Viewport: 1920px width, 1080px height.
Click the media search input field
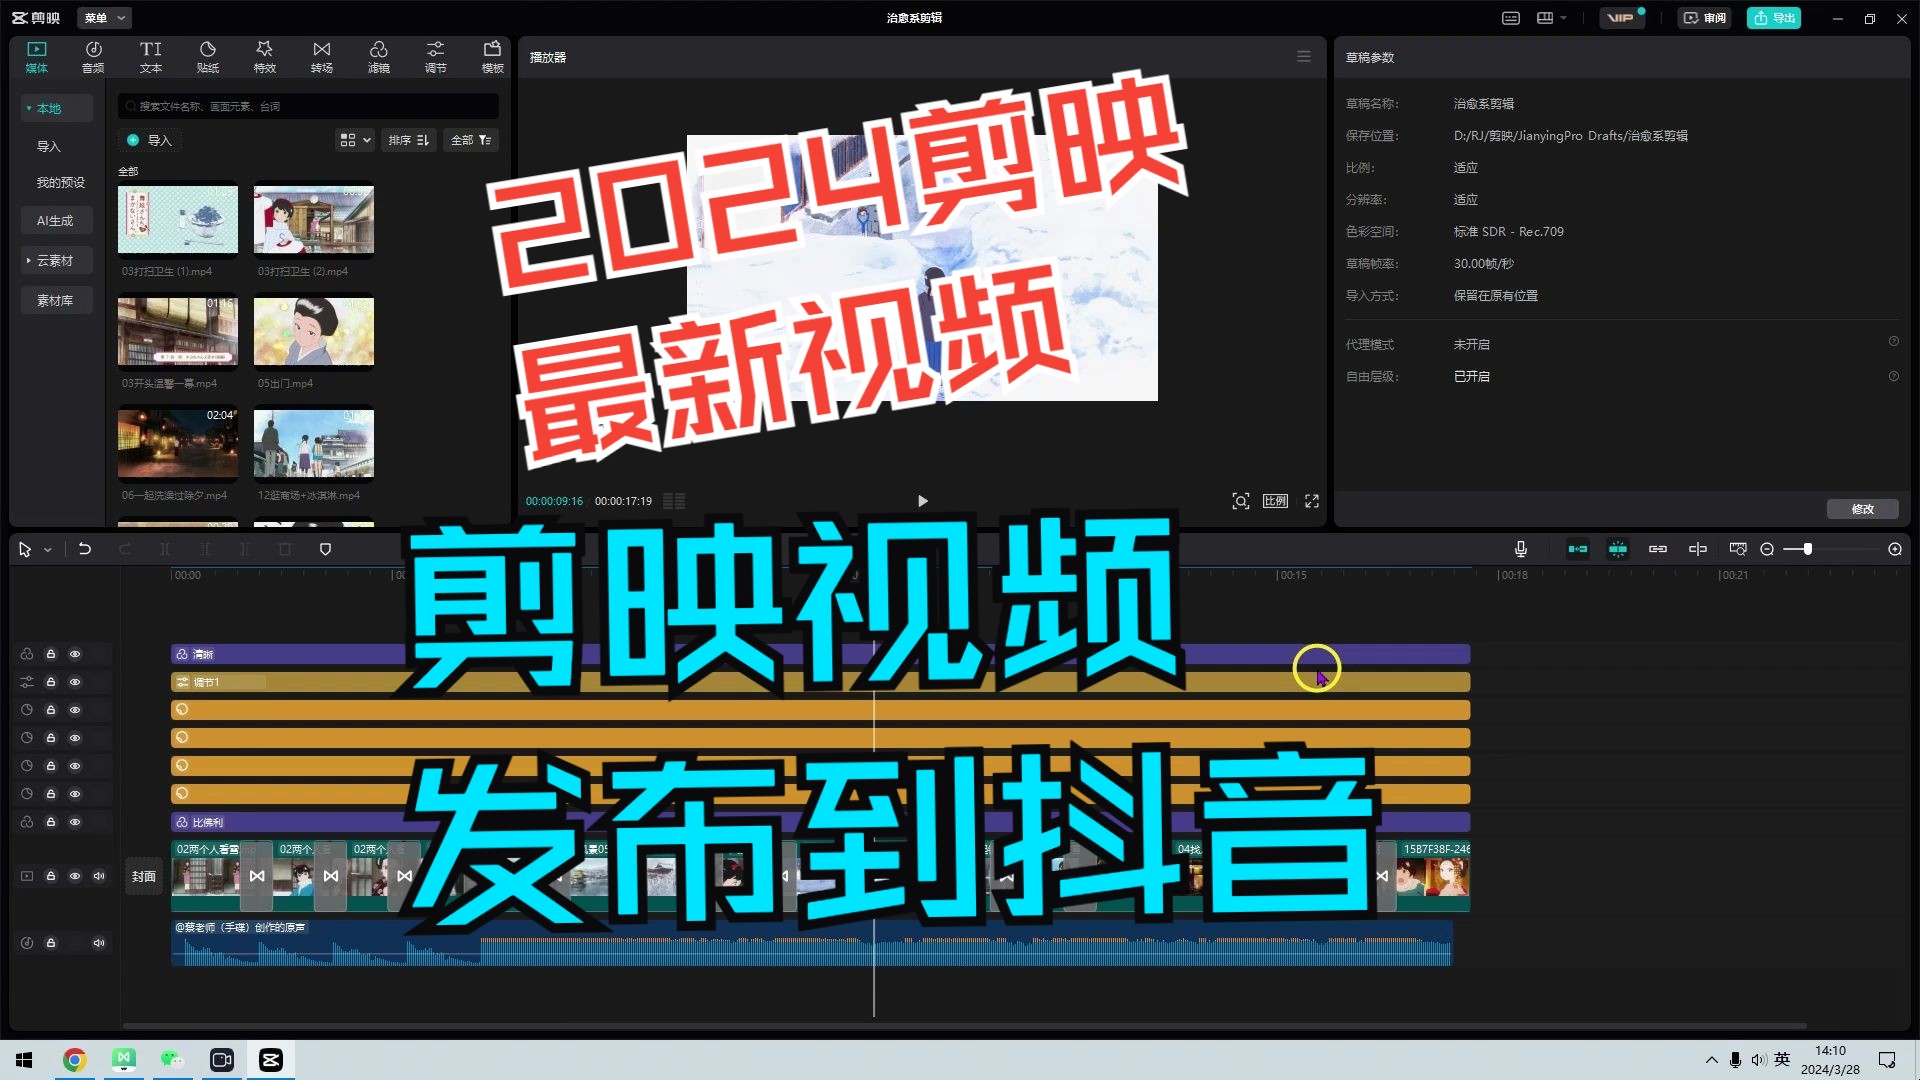308,106
